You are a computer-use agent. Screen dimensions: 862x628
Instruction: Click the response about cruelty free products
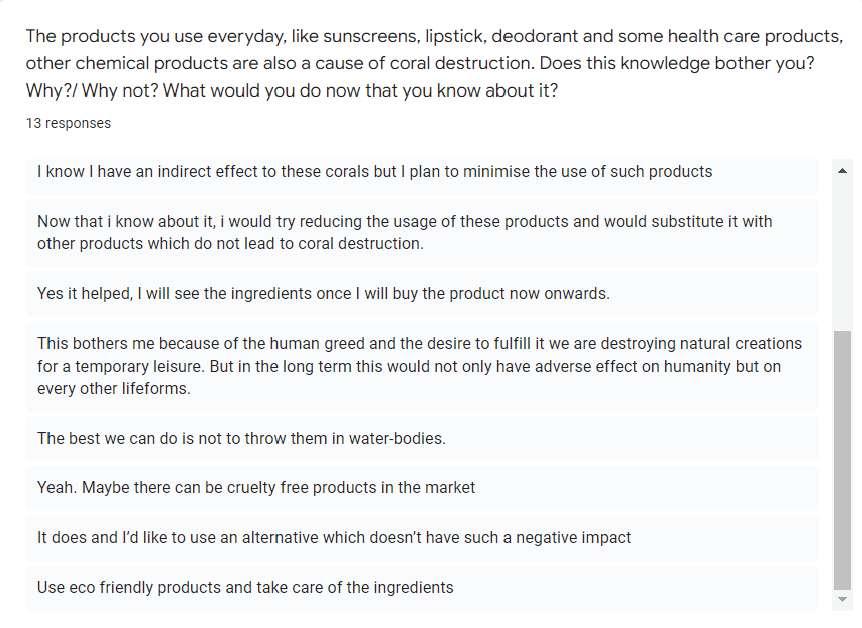coord(256,488)
